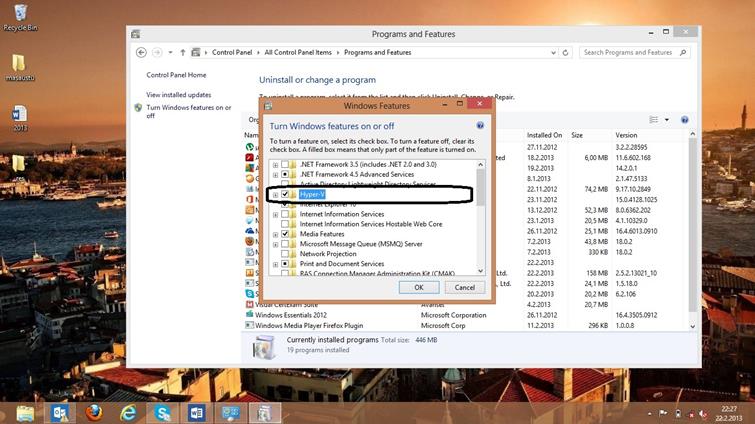Image resolution: width=755 pixels, height=424 pixels.
Task: Select the Hyper-V feature label
Action: pyautogui.click(x=312, y=194)
